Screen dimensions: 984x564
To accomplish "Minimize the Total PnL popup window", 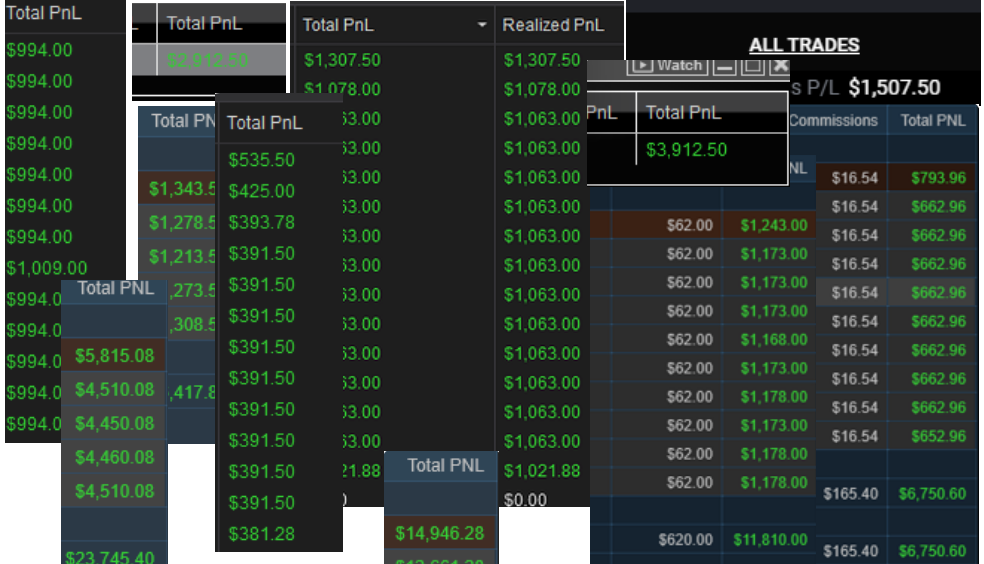I will click(723, 66).
